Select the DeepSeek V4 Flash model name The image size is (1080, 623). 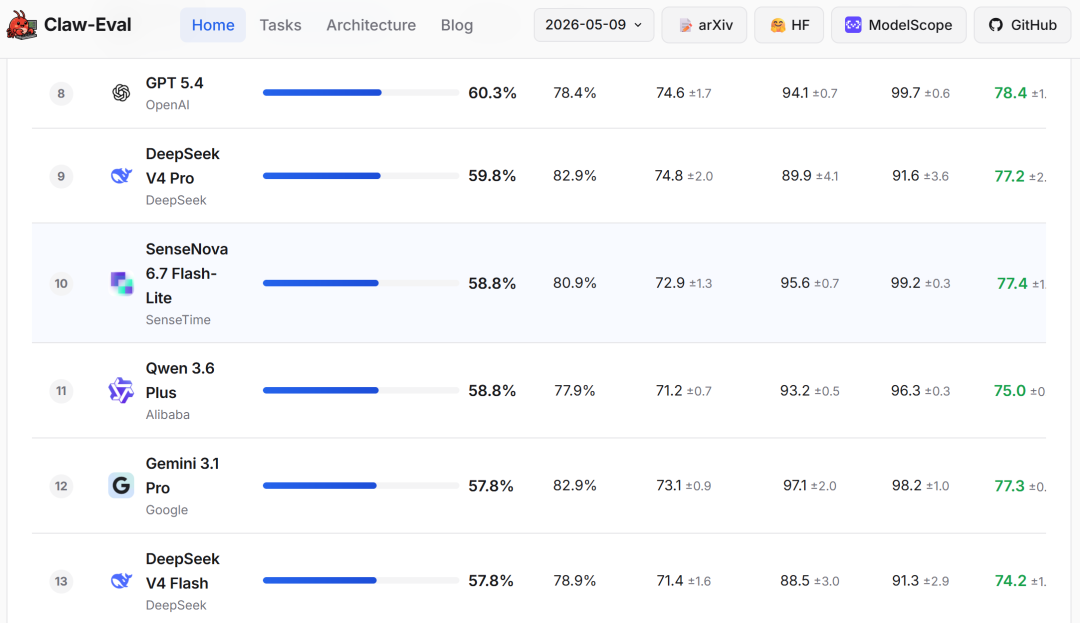(183, 571)
